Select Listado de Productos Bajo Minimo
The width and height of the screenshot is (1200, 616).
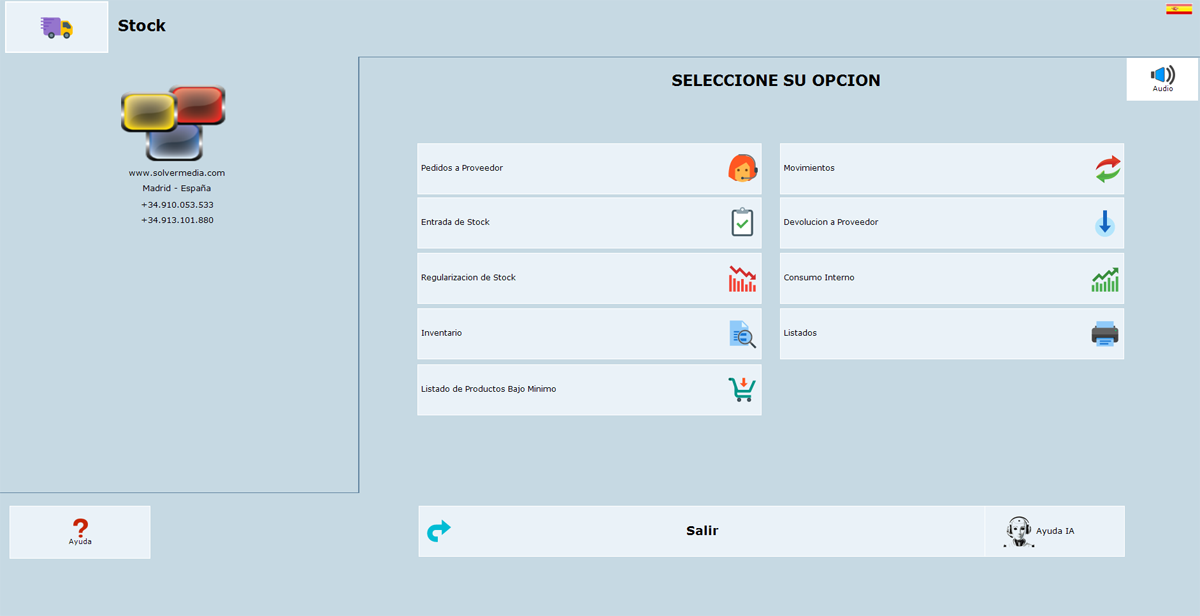coord(589,389)
